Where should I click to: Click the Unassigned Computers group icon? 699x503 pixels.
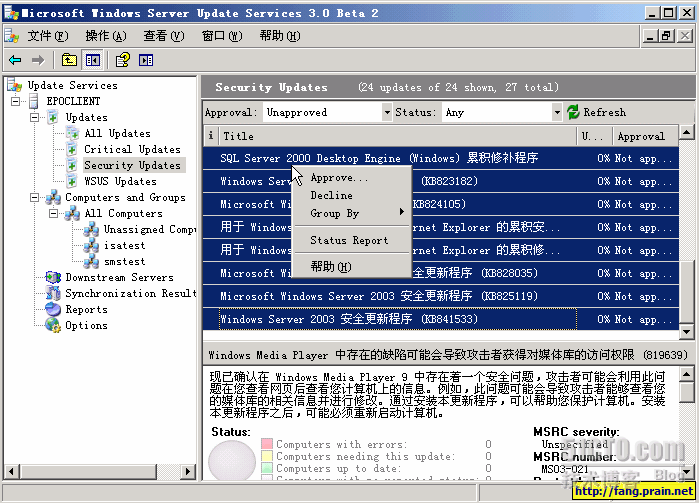click(x=91, y=230)
